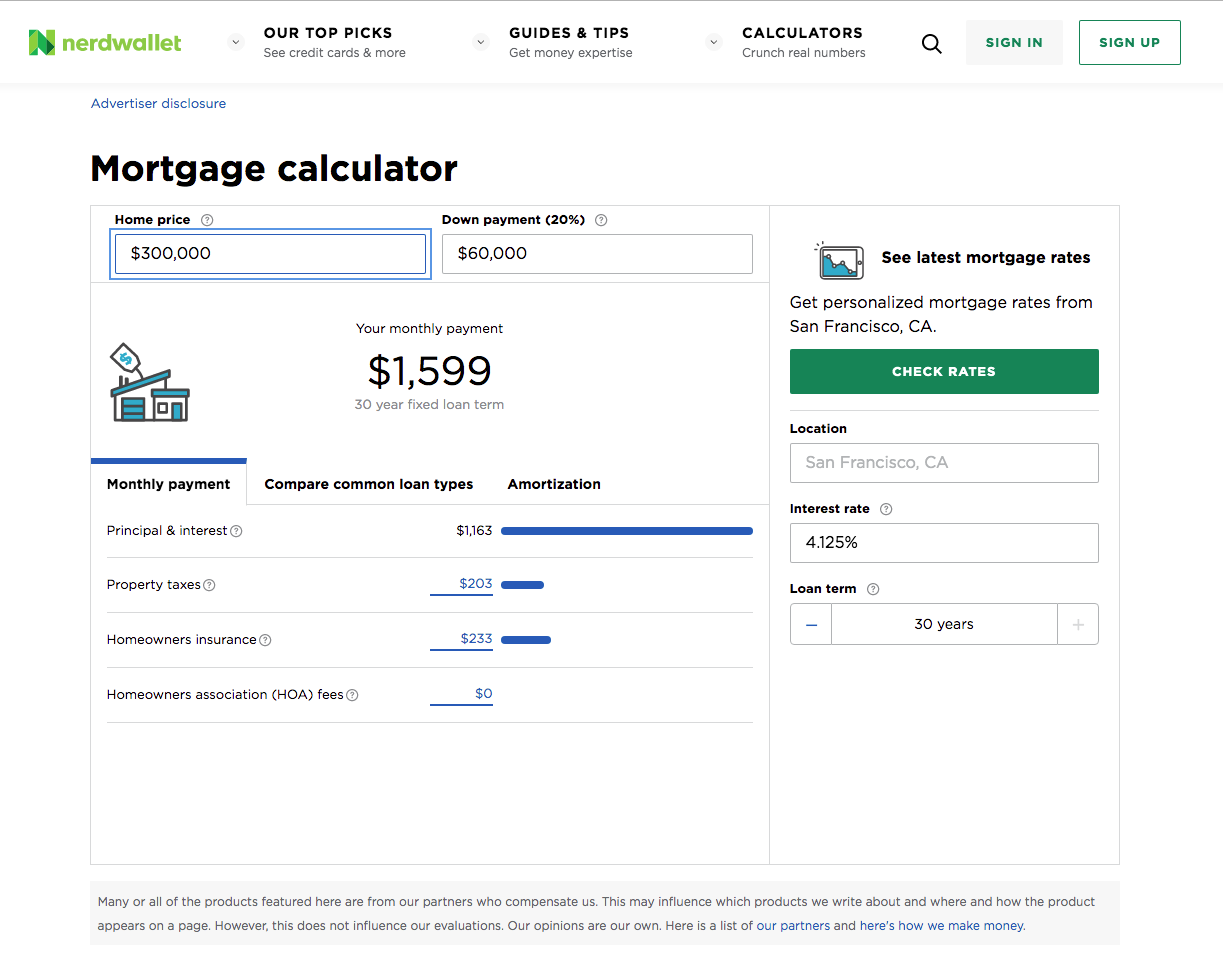This screenshot has width=1223, height=957.
Task: Click help icon beside Loan term
Action: [873, 589]
